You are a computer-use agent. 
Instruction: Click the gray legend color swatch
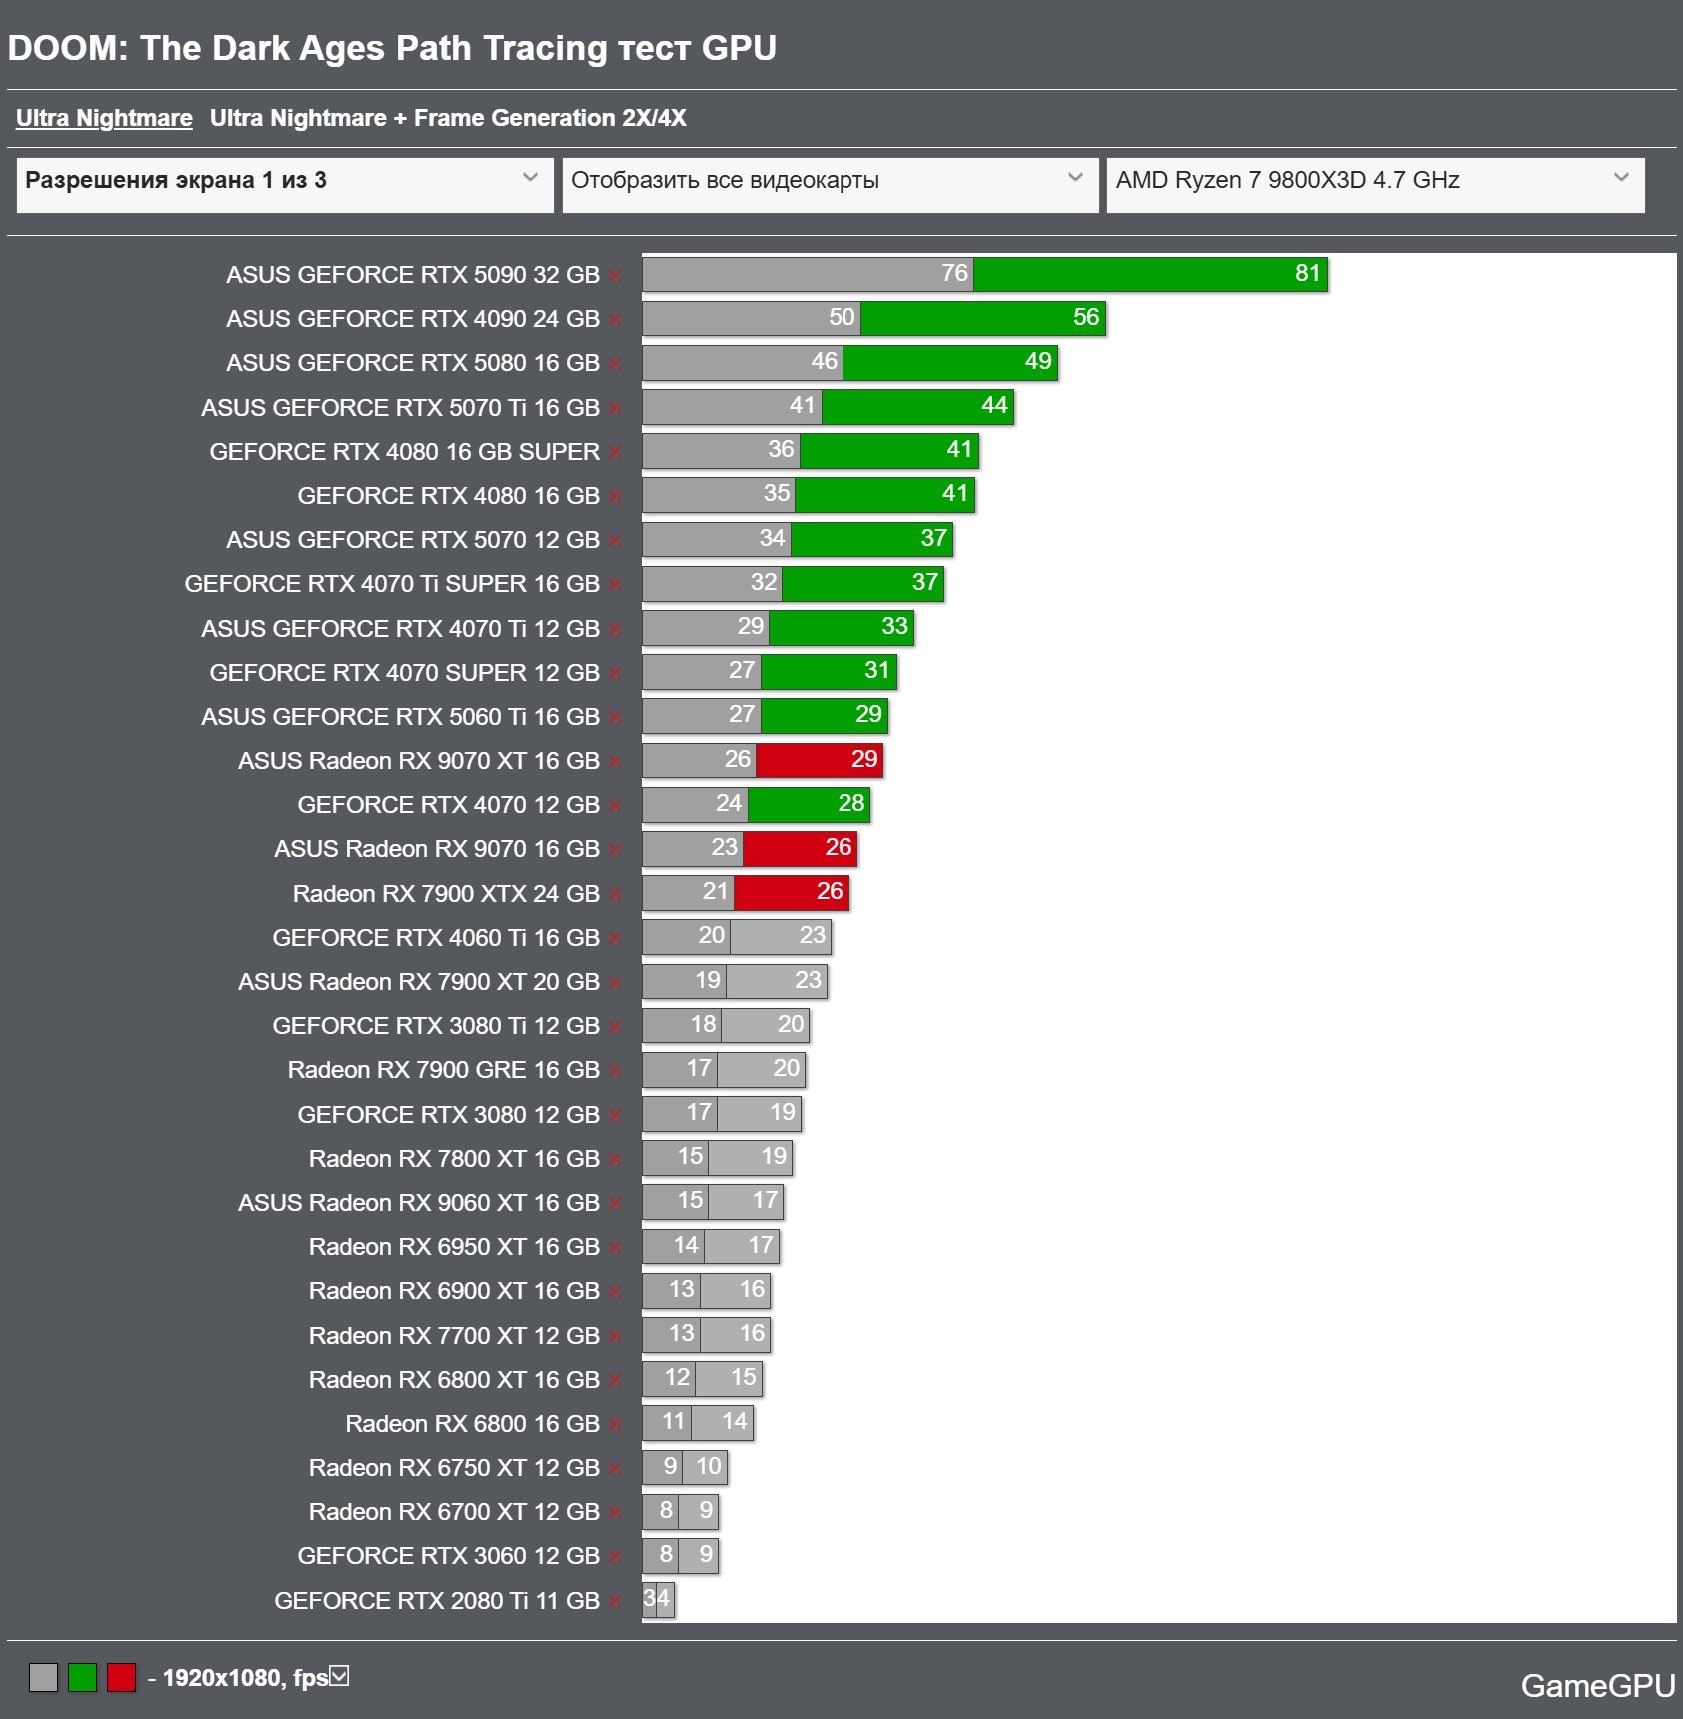(43, 1677)
